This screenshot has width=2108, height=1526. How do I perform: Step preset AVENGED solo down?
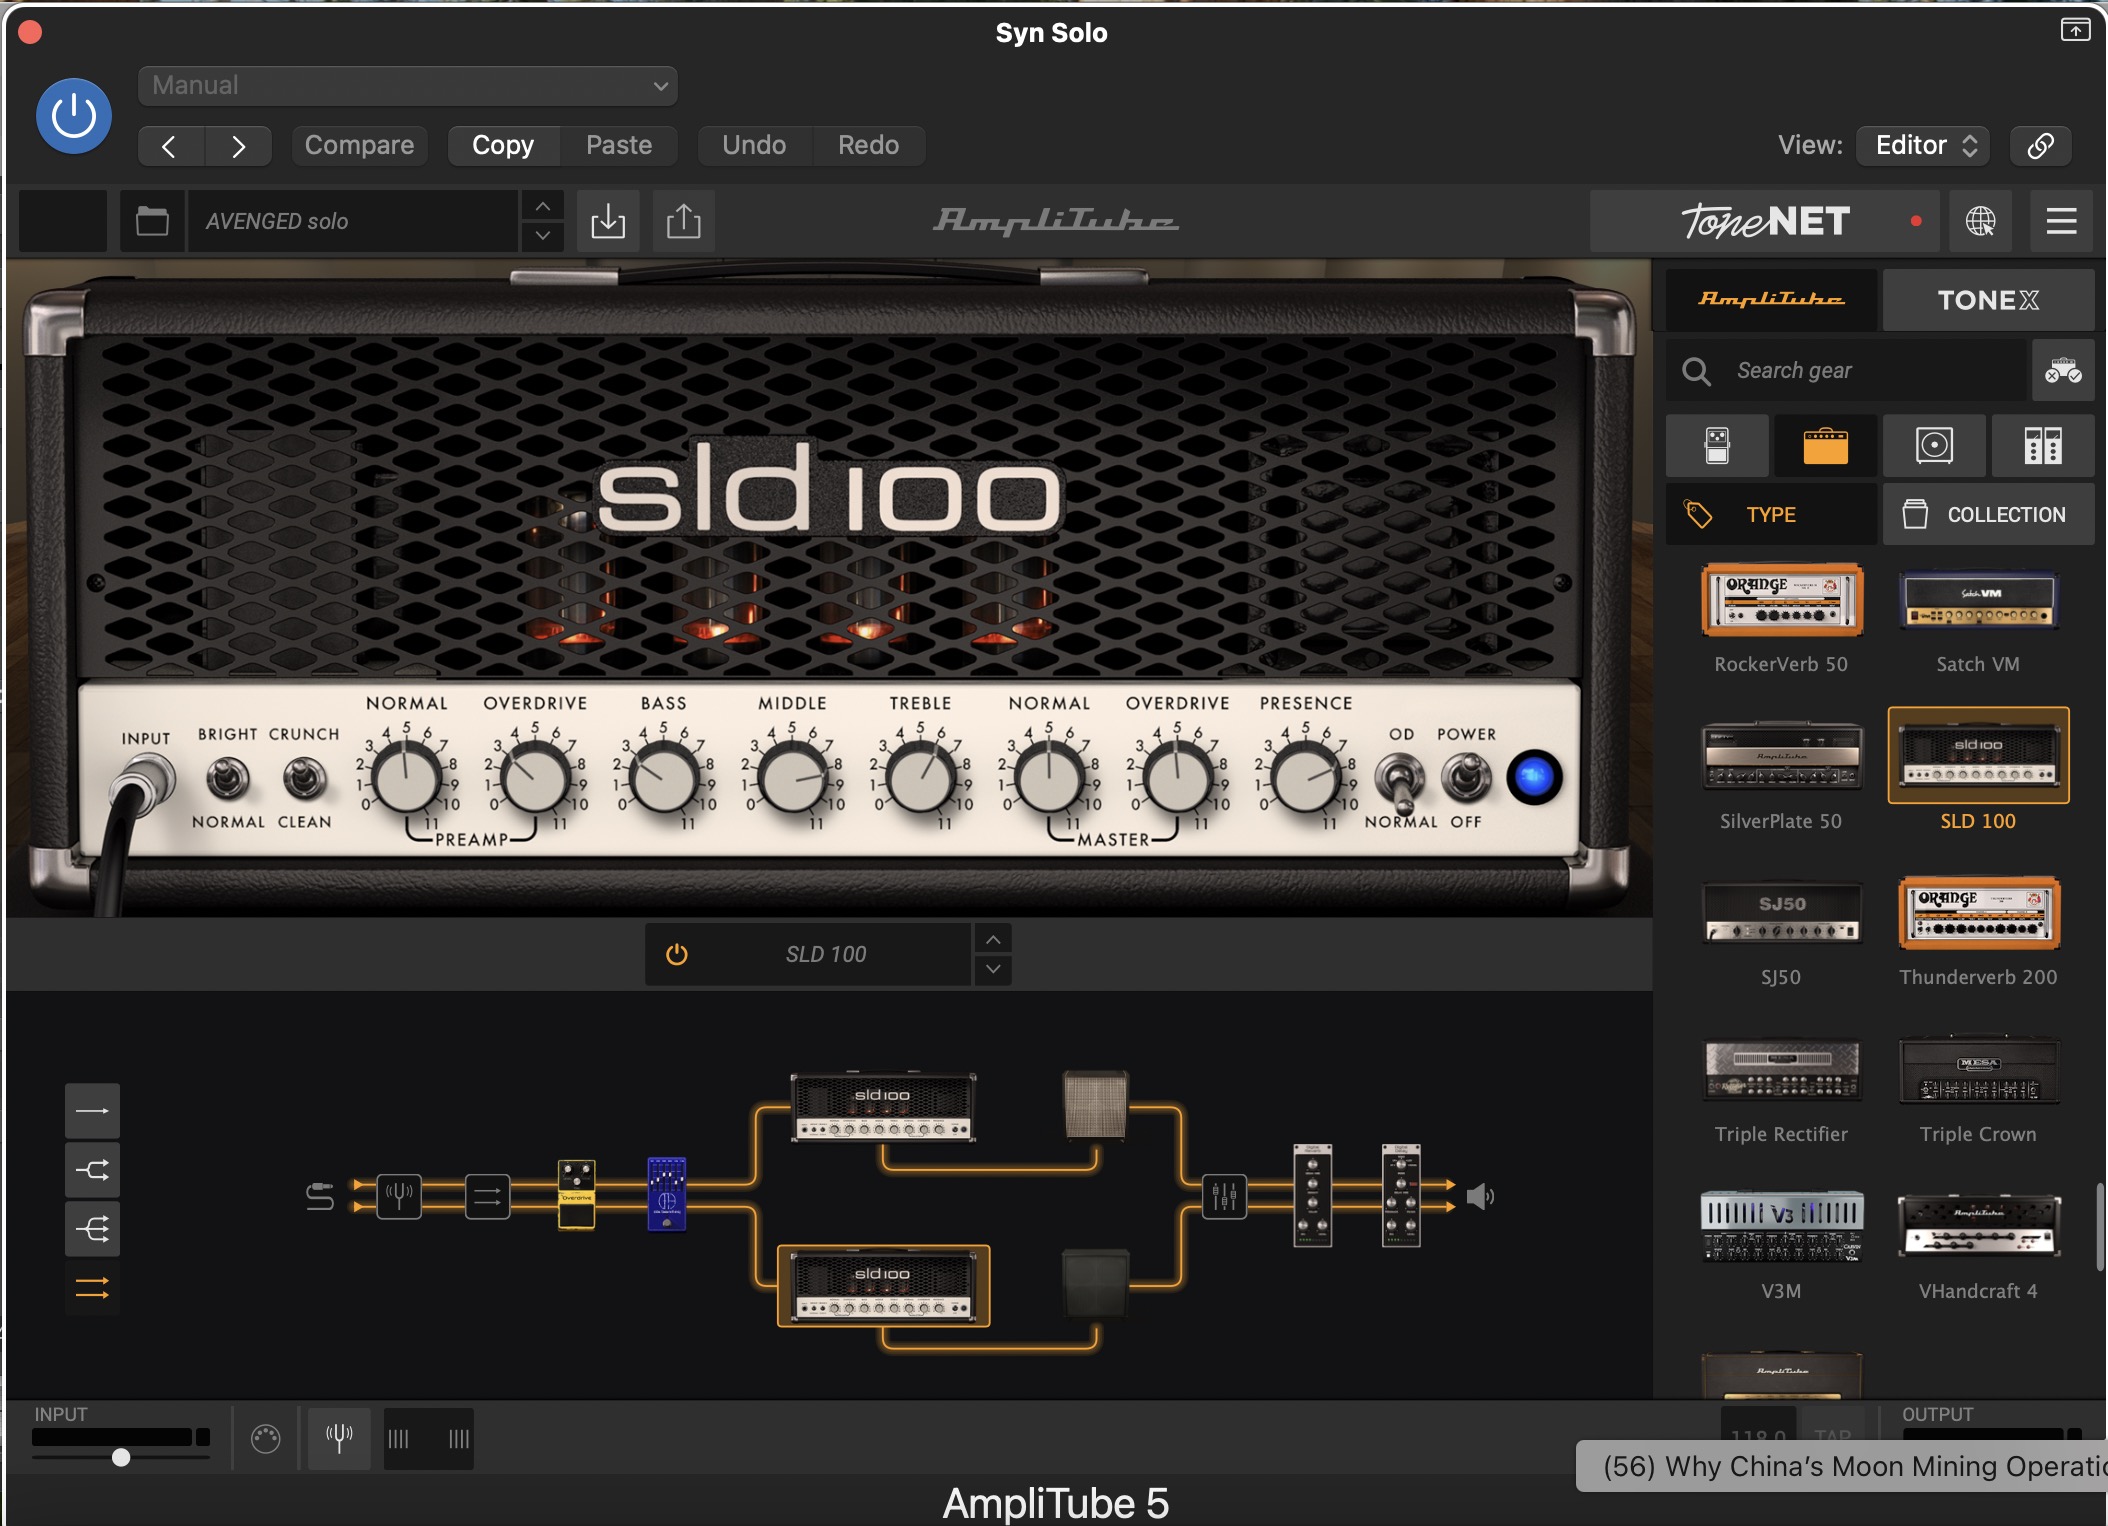pyautogui.click(x=542, y=236)
